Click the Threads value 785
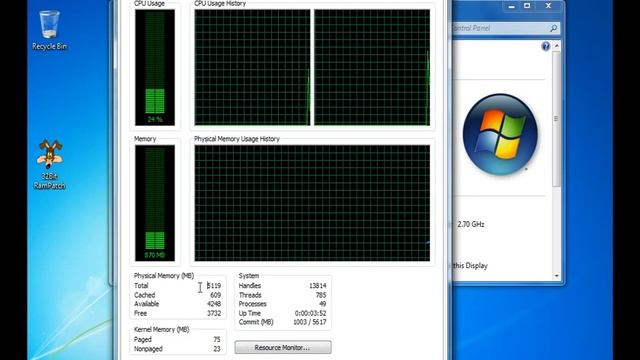Image resolution: width=640 pixels, height=360 pixels. tap(321, 295)
